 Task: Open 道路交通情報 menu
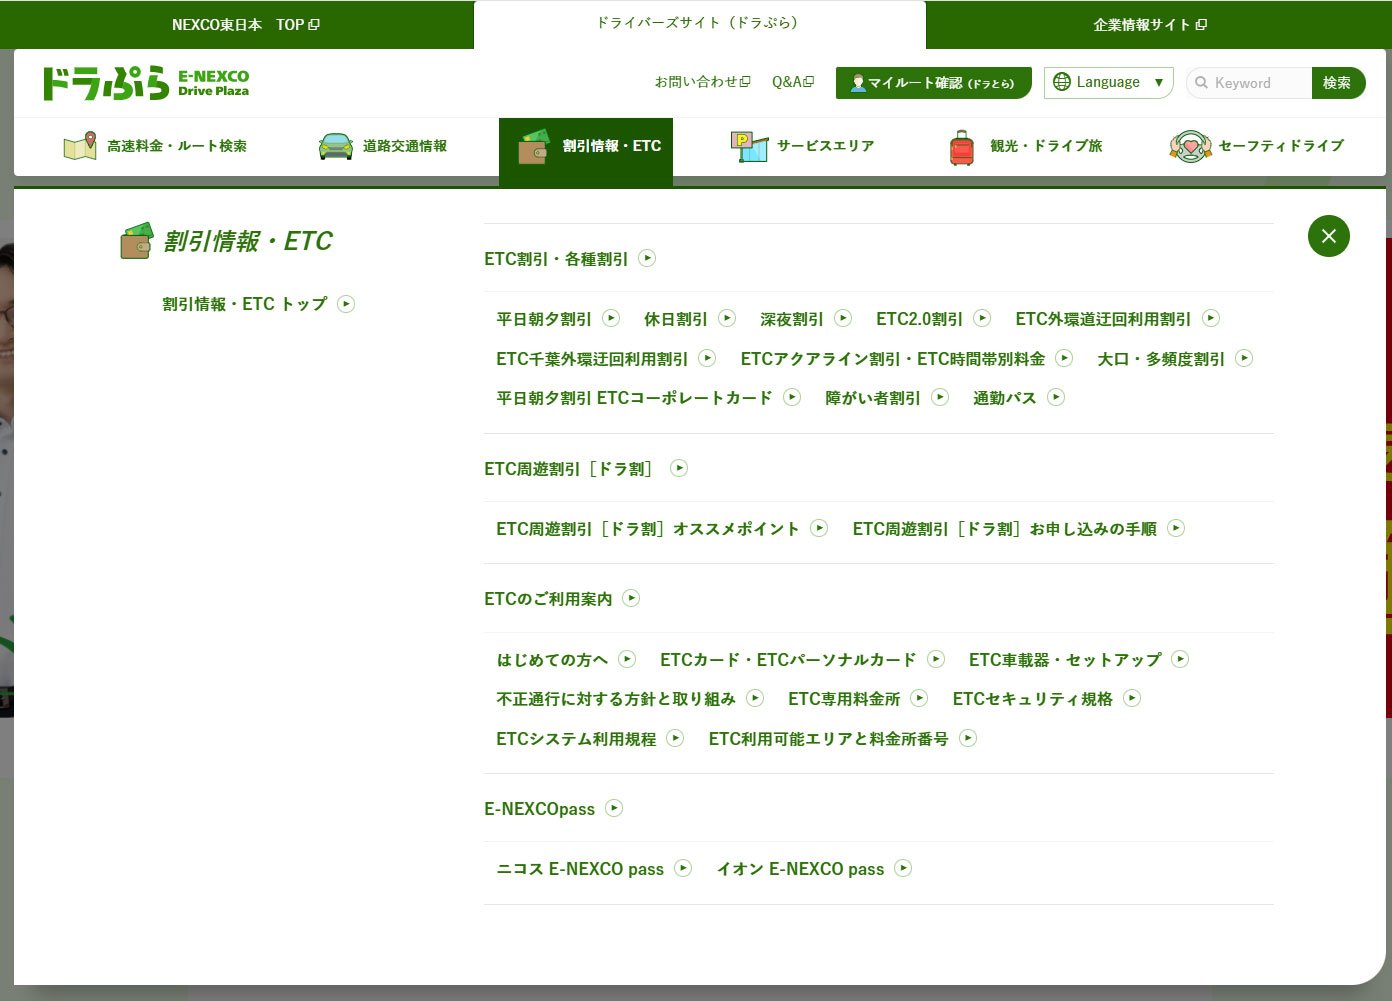click(x=383, y=146)
